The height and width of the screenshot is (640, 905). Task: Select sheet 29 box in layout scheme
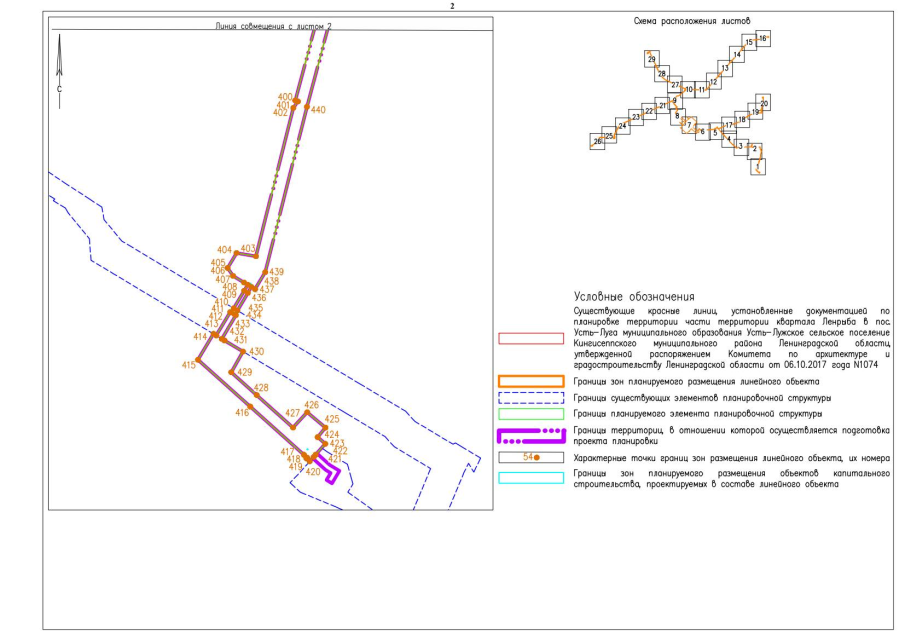(x=652, y=60)
